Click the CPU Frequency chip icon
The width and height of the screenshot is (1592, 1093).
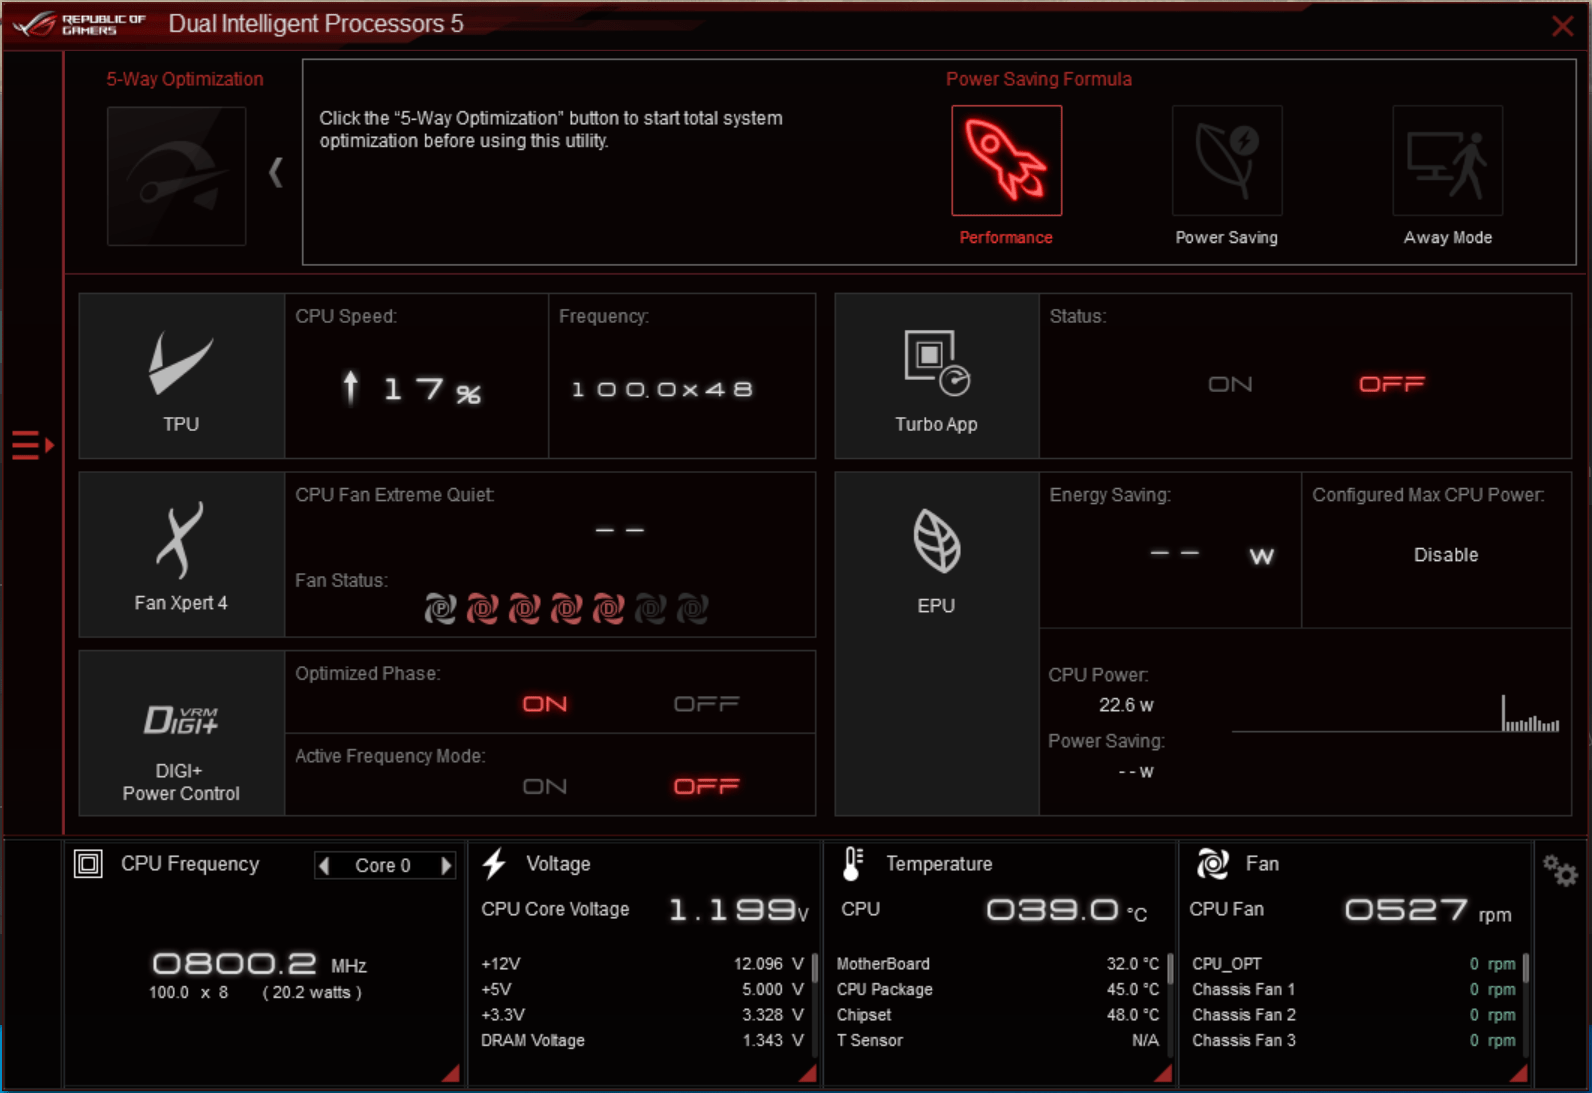pos(88,863)
